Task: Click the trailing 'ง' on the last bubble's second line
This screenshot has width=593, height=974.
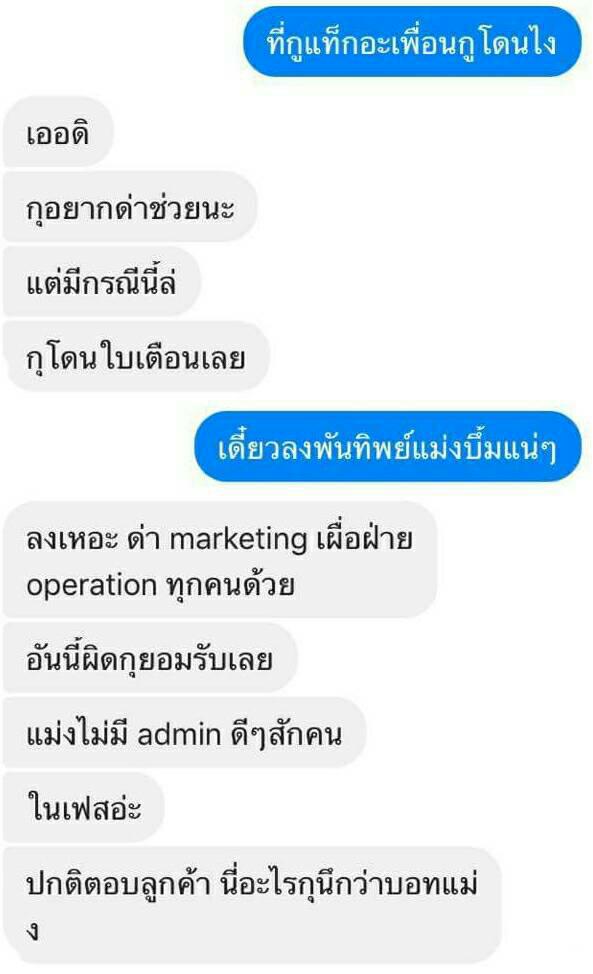Action: [x=33, y=930]
